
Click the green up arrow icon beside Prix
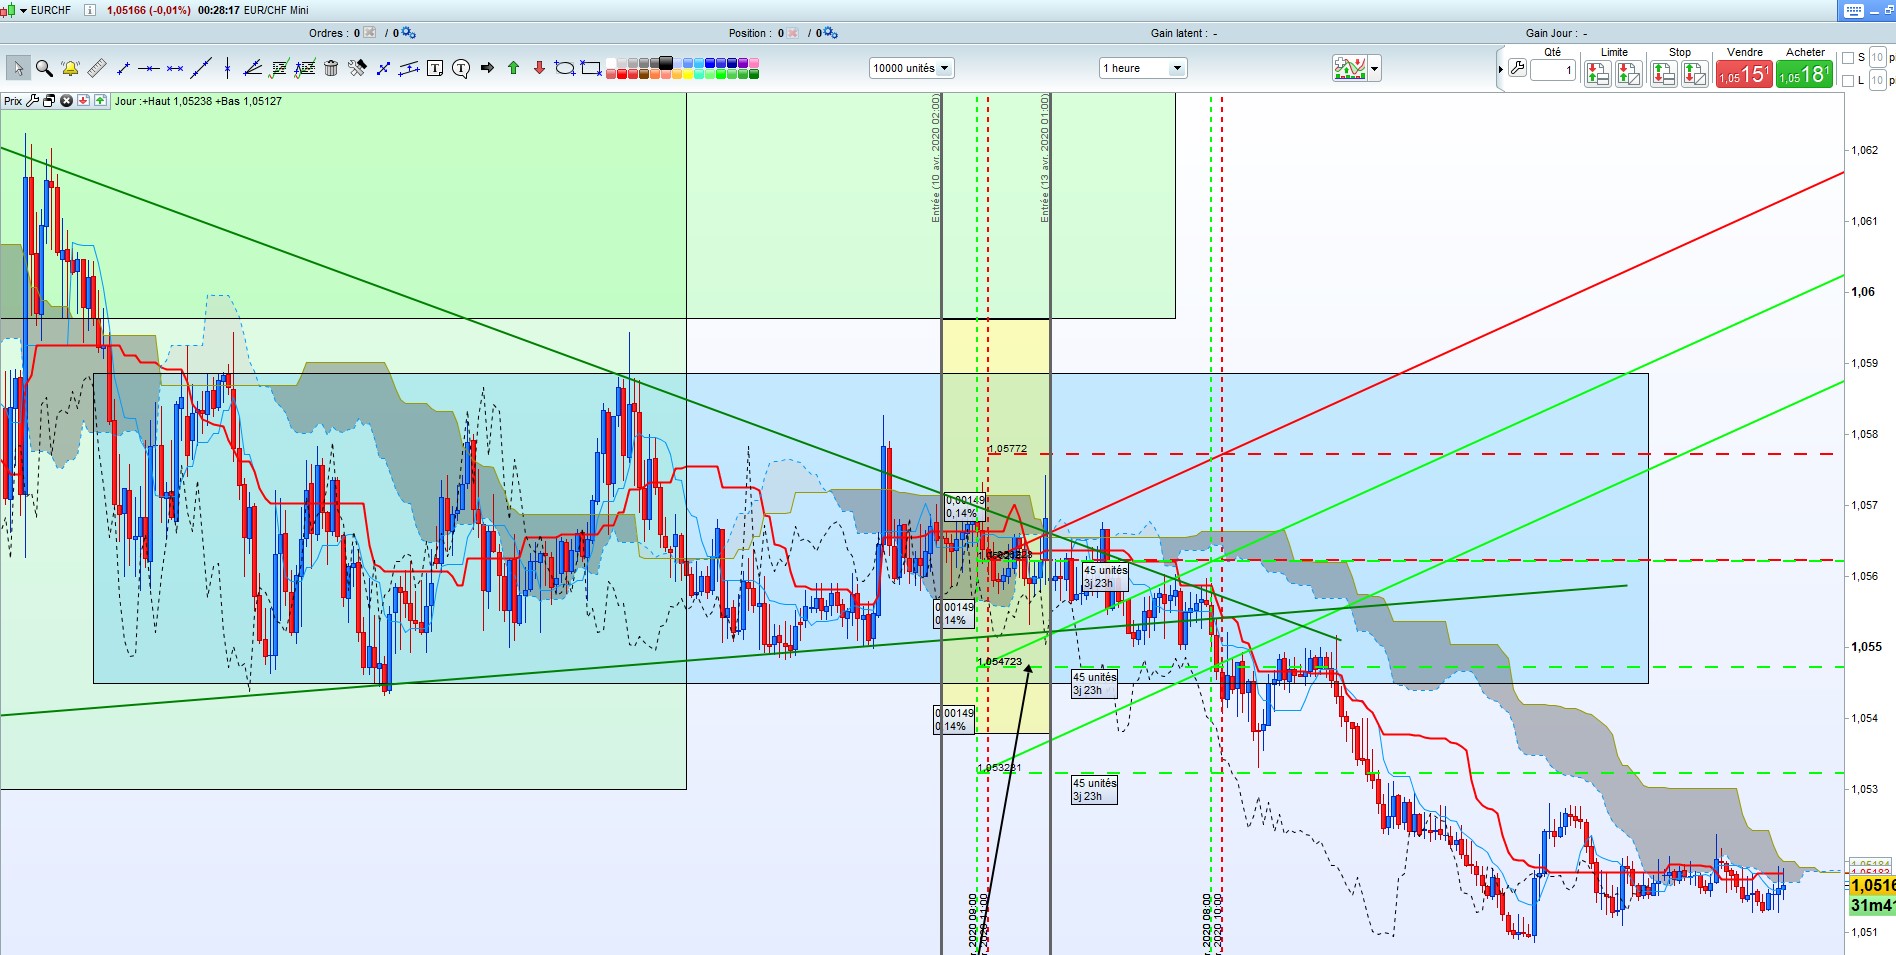coord(100,101)
